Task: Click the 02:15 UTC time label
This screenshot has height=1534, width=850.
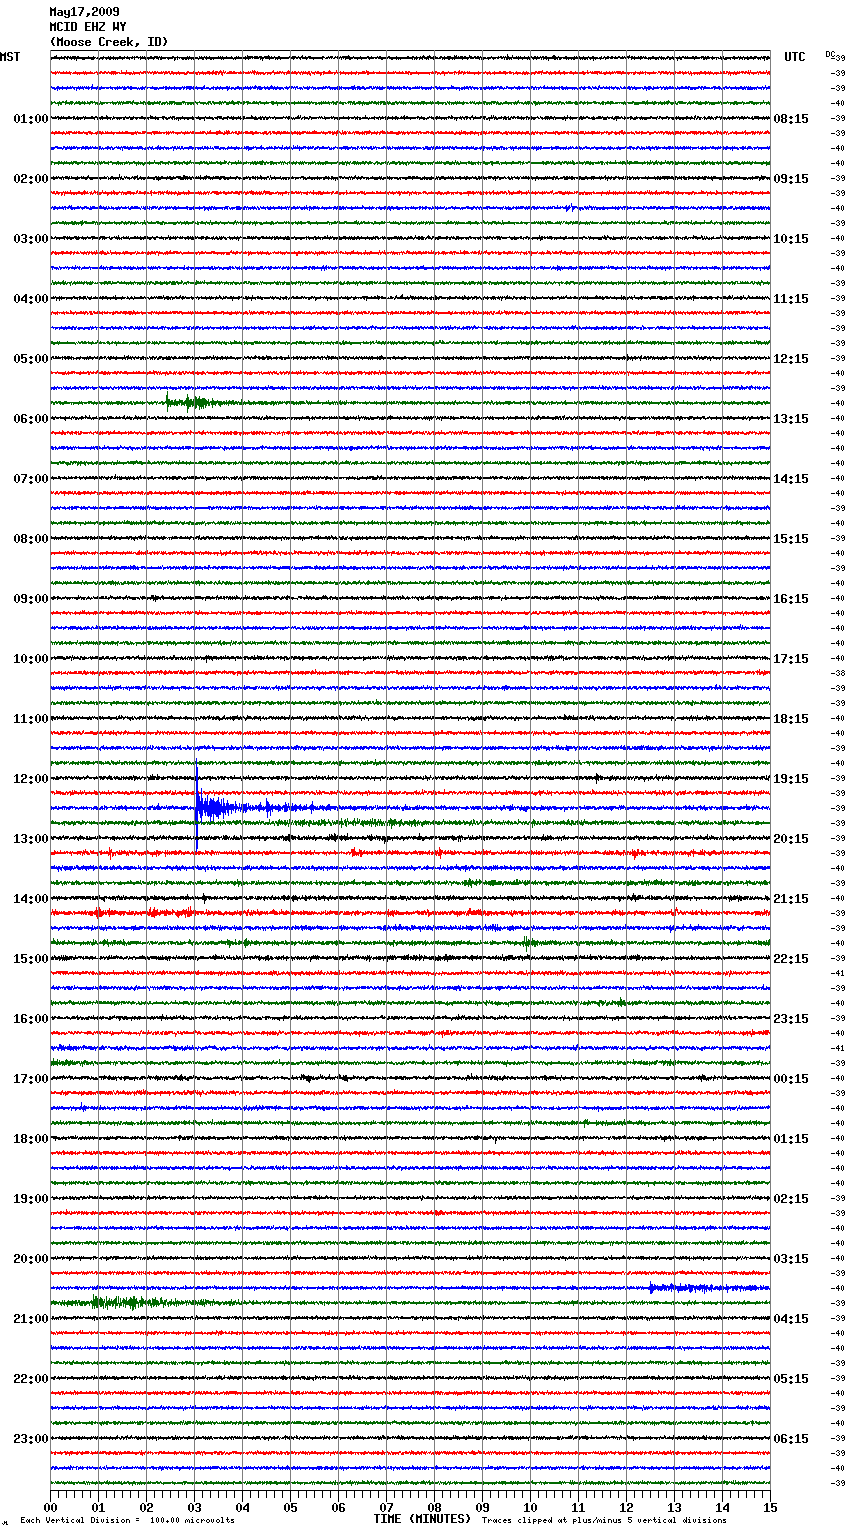Action: point(791,1199)
